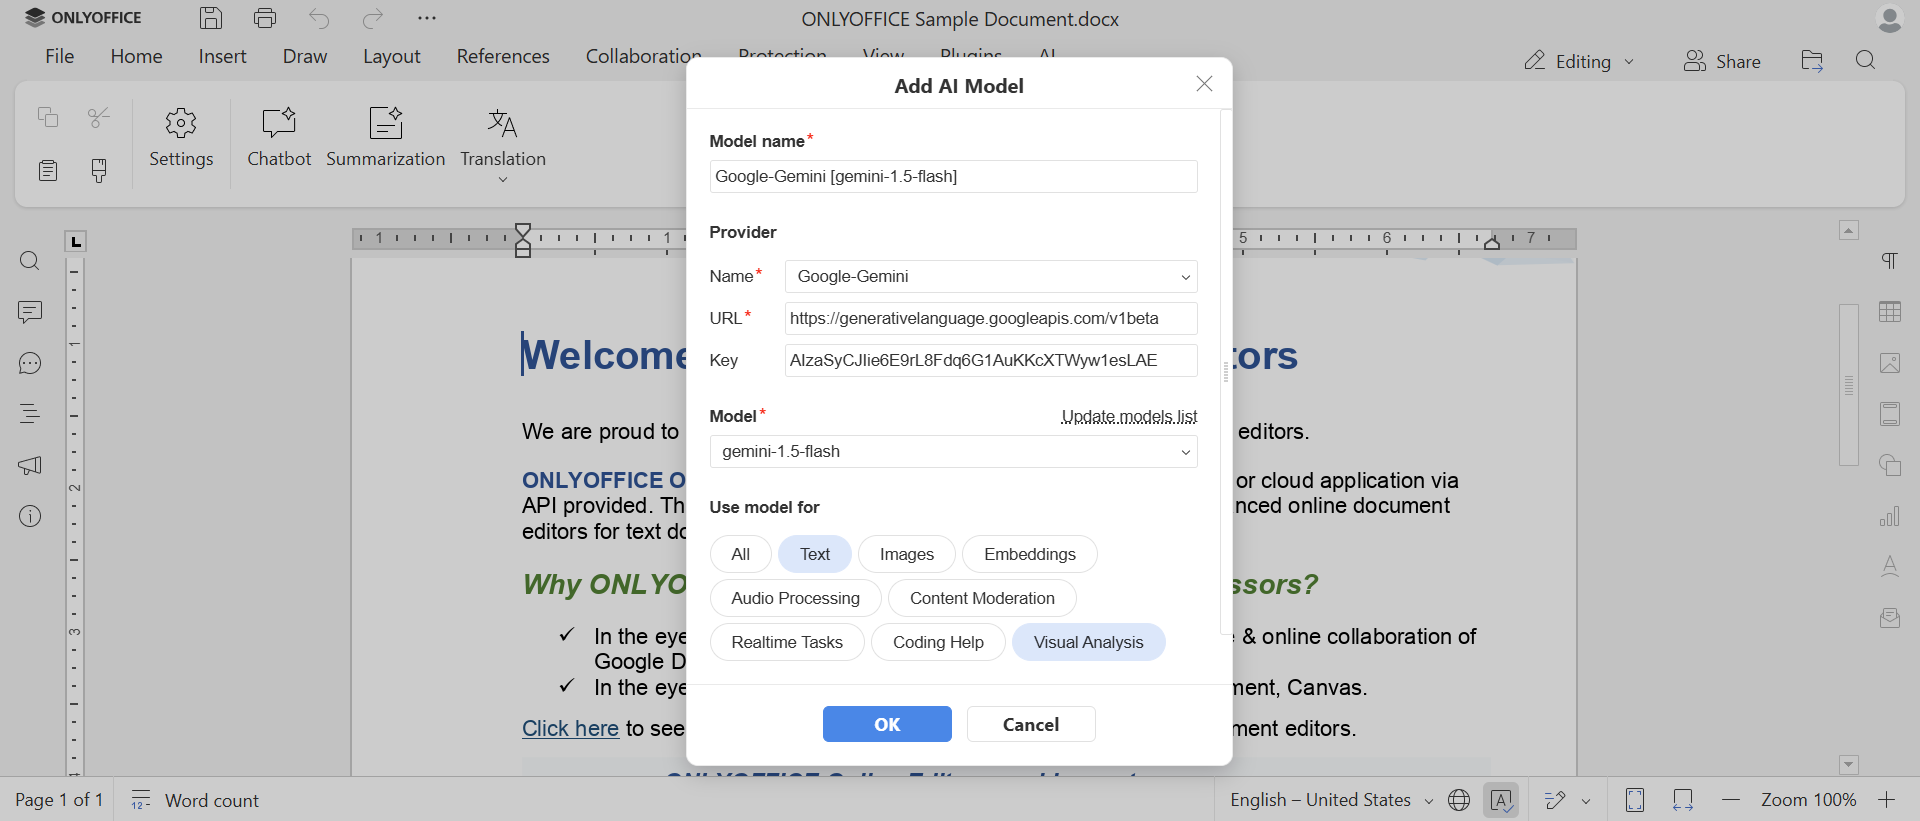Toggle the Coding Help chip

click(938, 642)
